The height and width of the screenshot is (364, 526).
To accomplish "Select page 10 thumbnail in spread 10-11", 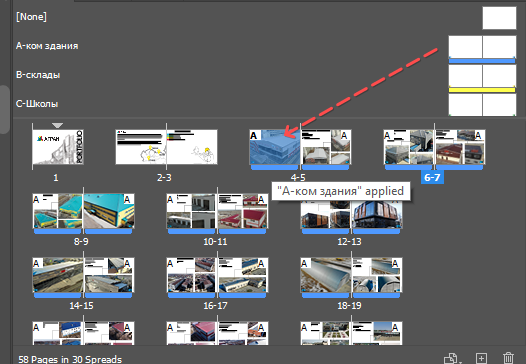I will pyautogui.click(x=192, y=211).
